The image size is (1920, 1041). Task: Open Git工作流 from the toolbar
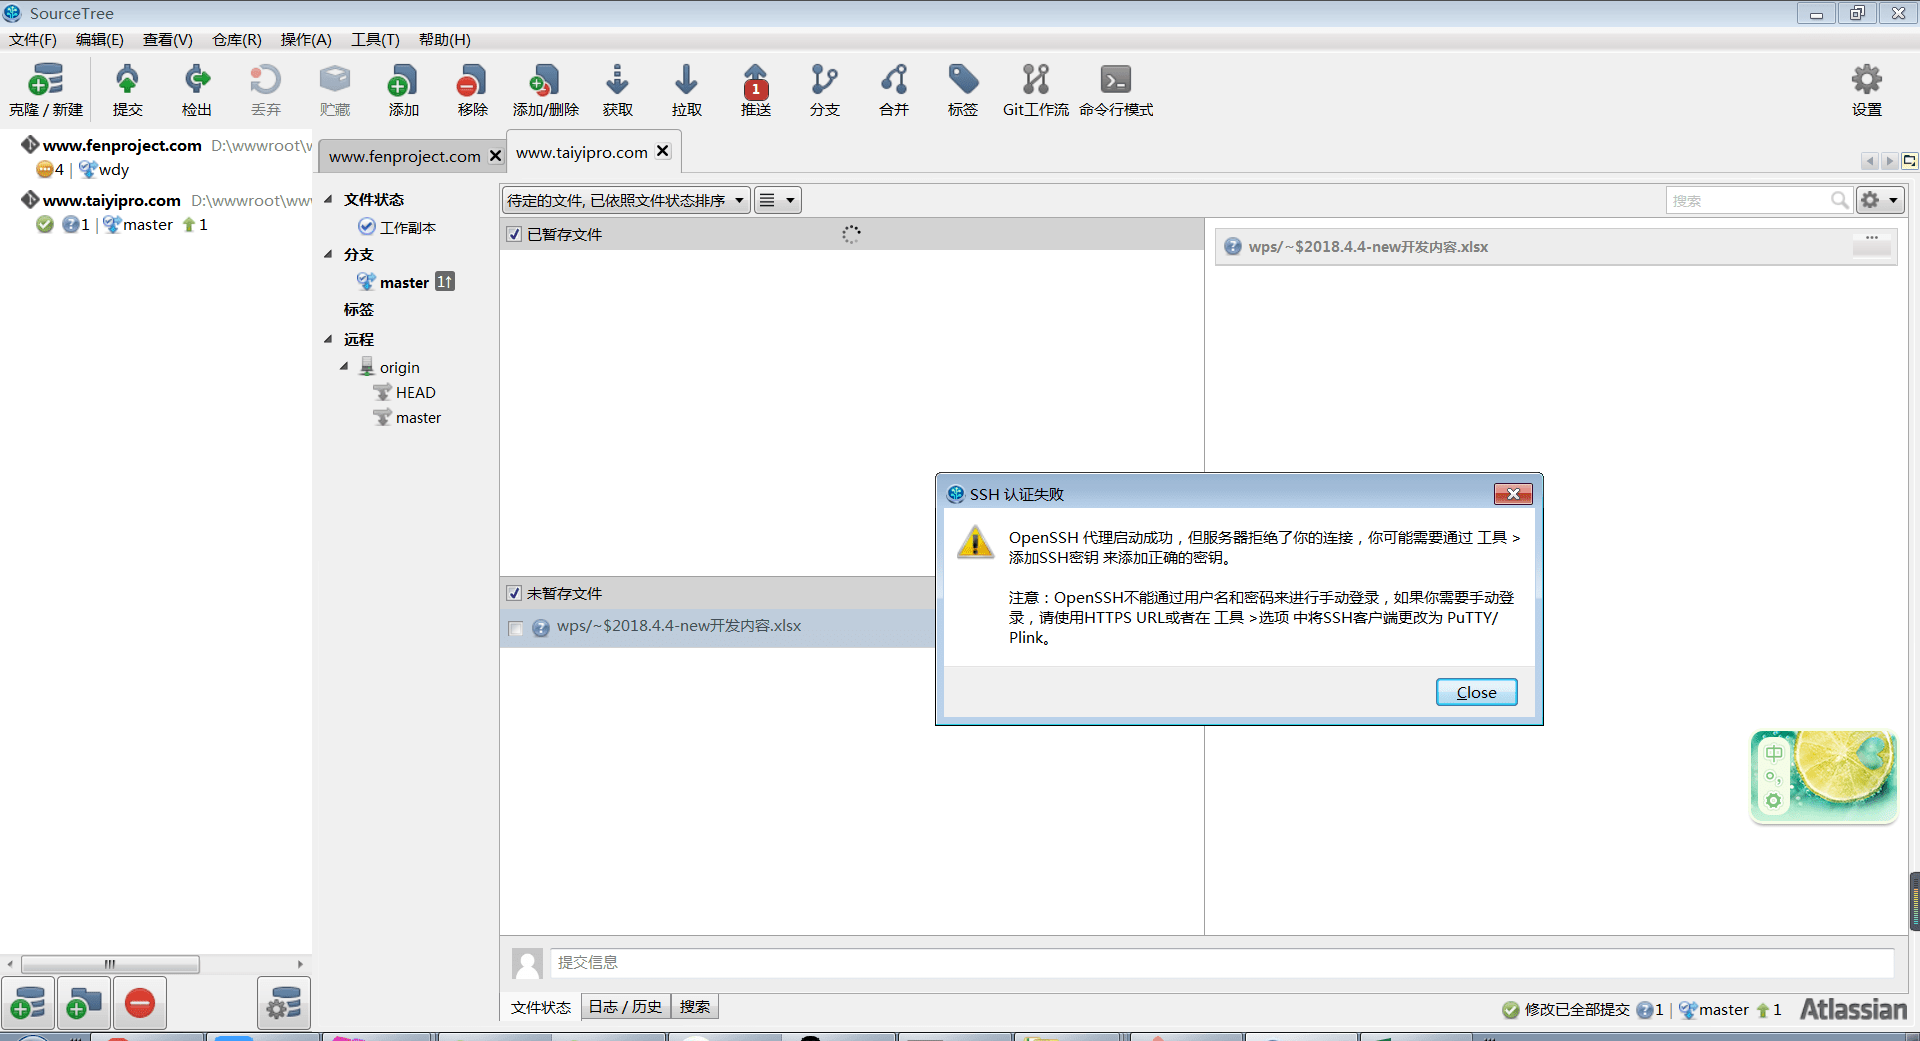tap(1035, 90)
